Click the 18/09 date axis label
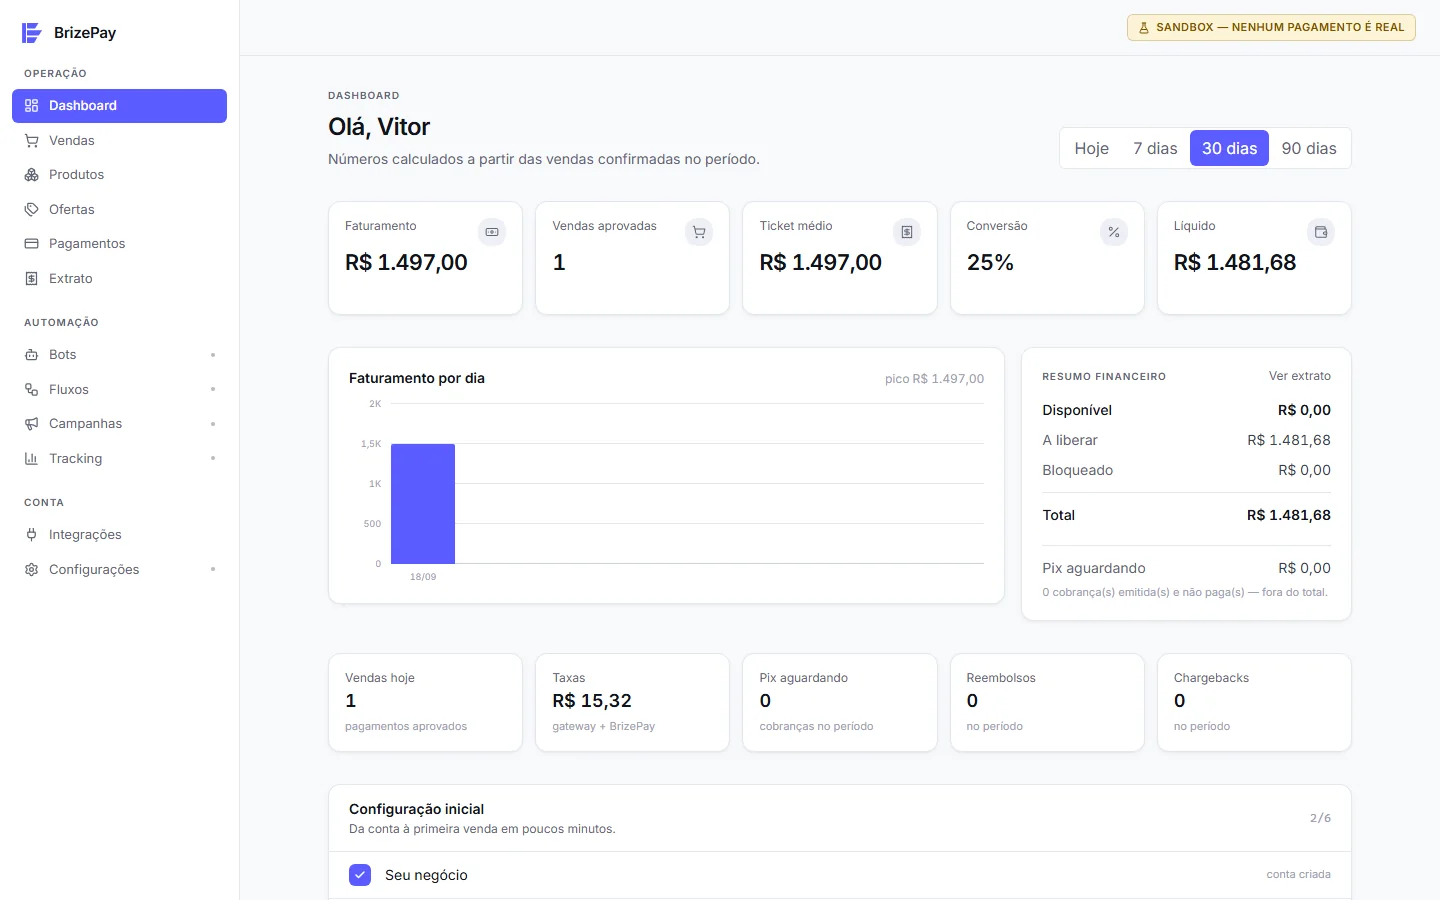 click(x=423, y=577)
